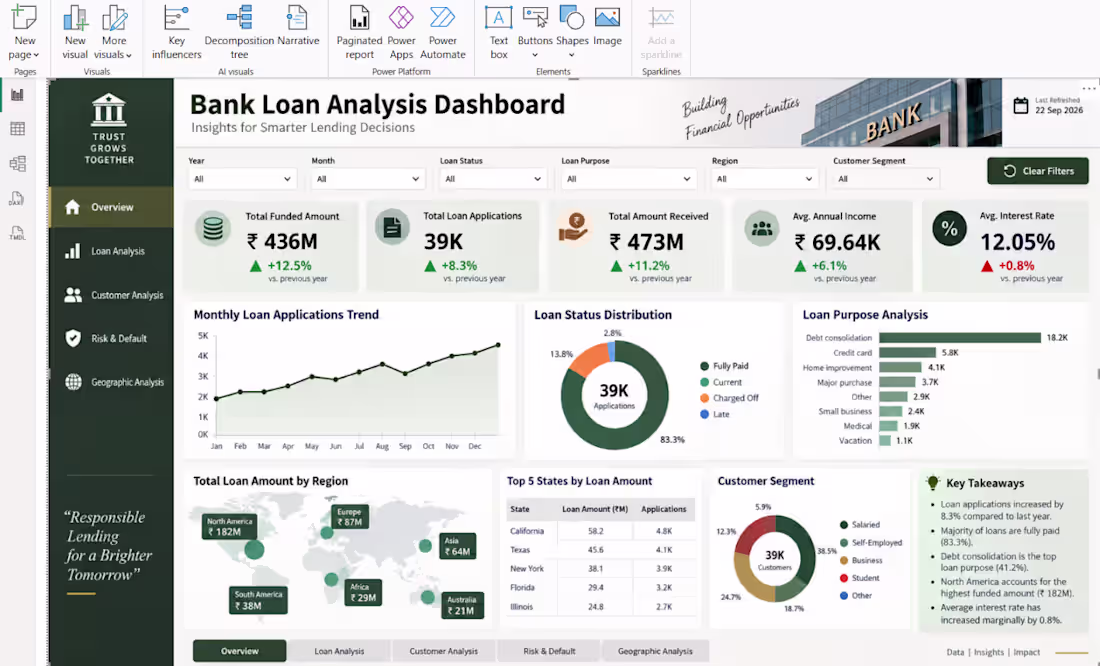Go to Loan Analysis in the sidebar
This screenshot has height=666, width=1100.
(112, 251)
